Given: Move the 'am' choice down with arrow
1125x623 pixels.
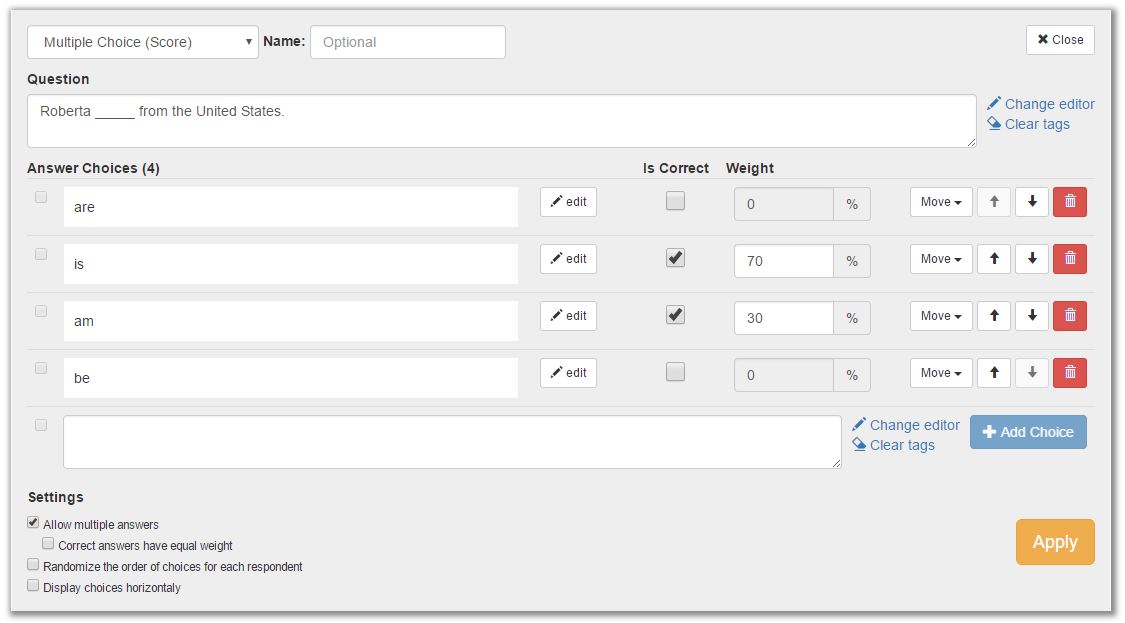Looking at the screenshot, I should click(x=1032, y=316).
